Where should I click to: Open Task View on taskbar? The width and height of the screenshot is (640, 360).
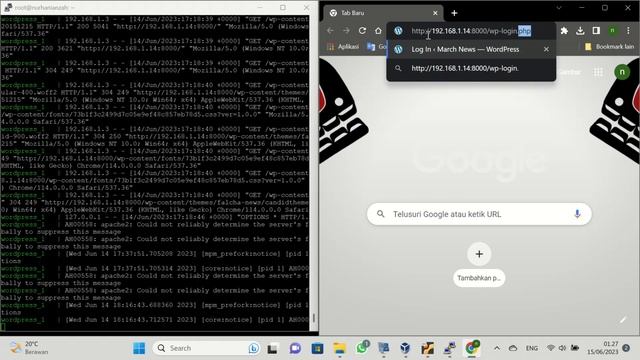tap(272, 348)
